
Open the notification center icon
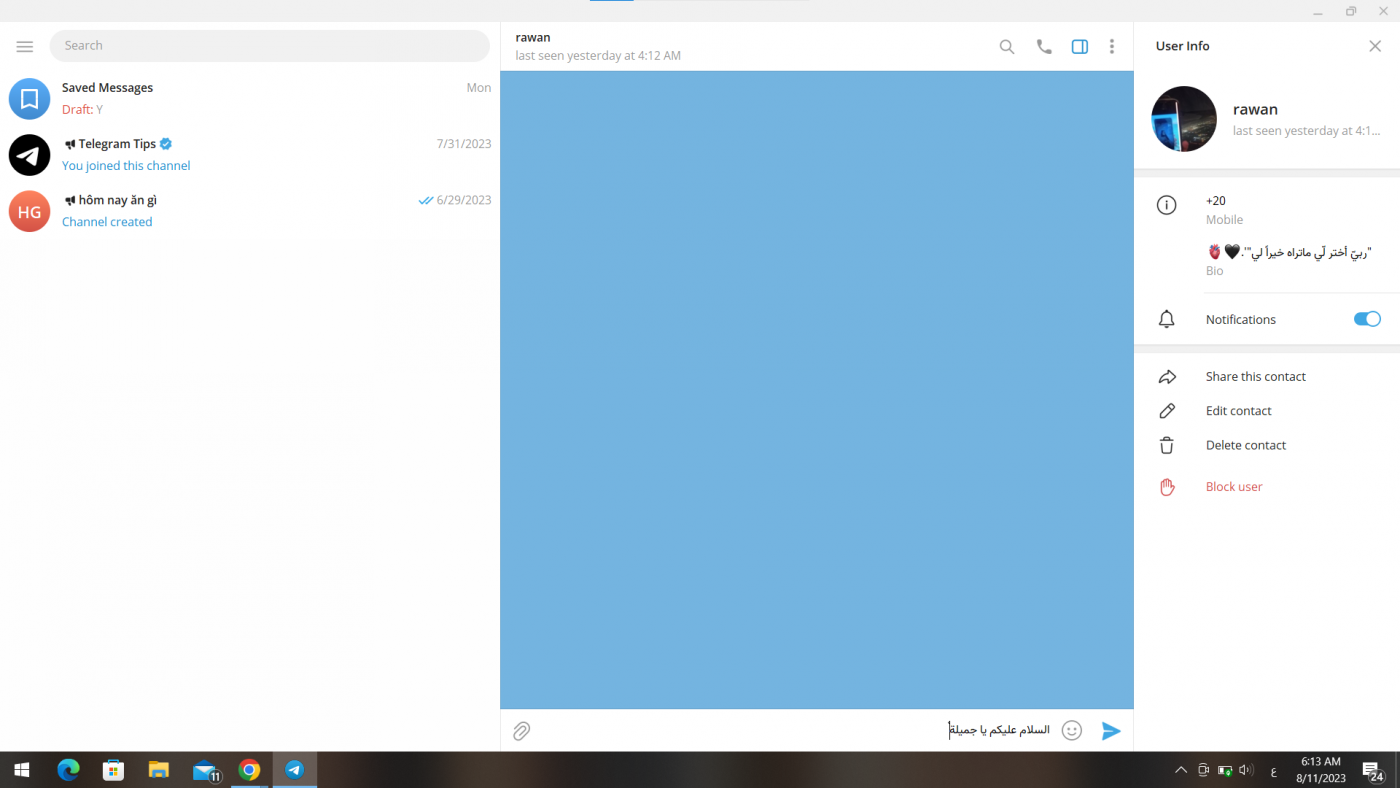[x=1373, y=771]
